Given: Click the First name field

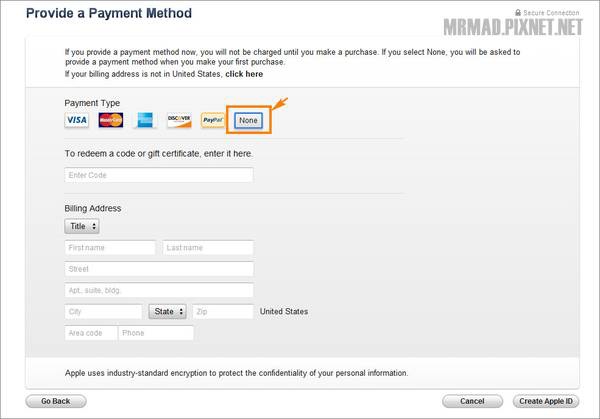Looking at the screenshot, I should click(110, 247).
